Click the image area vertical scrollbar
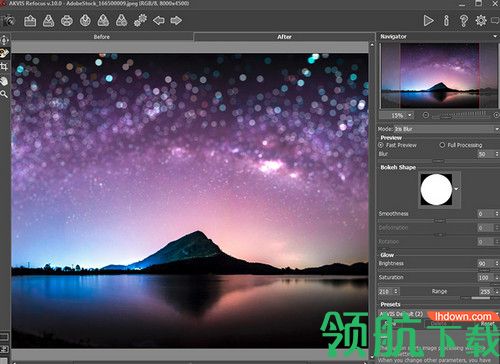The width and height of the screenshot is (500, 364). coord(372,200)
